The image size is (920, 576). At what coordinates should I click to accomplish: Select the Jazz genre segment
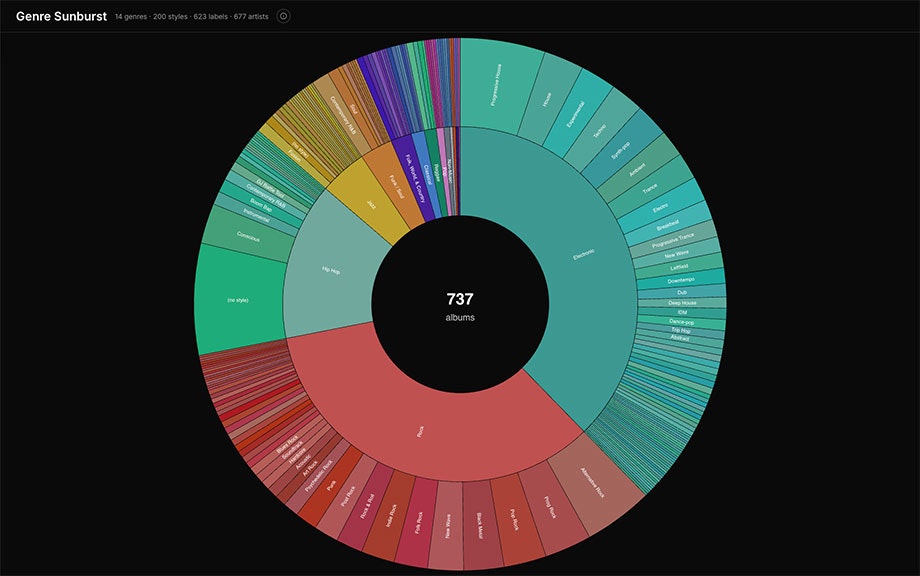coord(371,204)
